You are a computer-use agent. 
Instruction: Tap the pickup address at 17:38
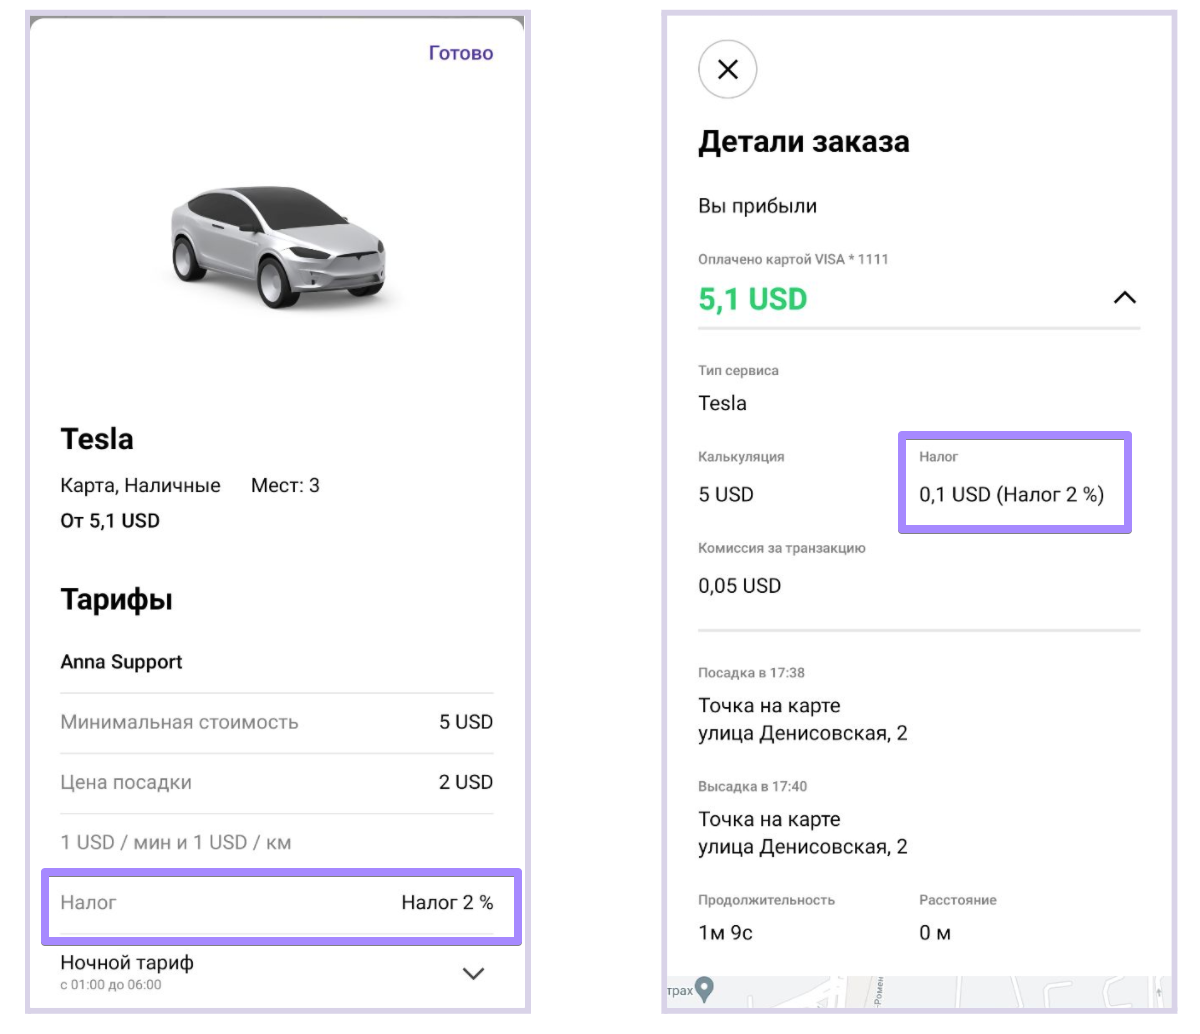tap(802, 720)
